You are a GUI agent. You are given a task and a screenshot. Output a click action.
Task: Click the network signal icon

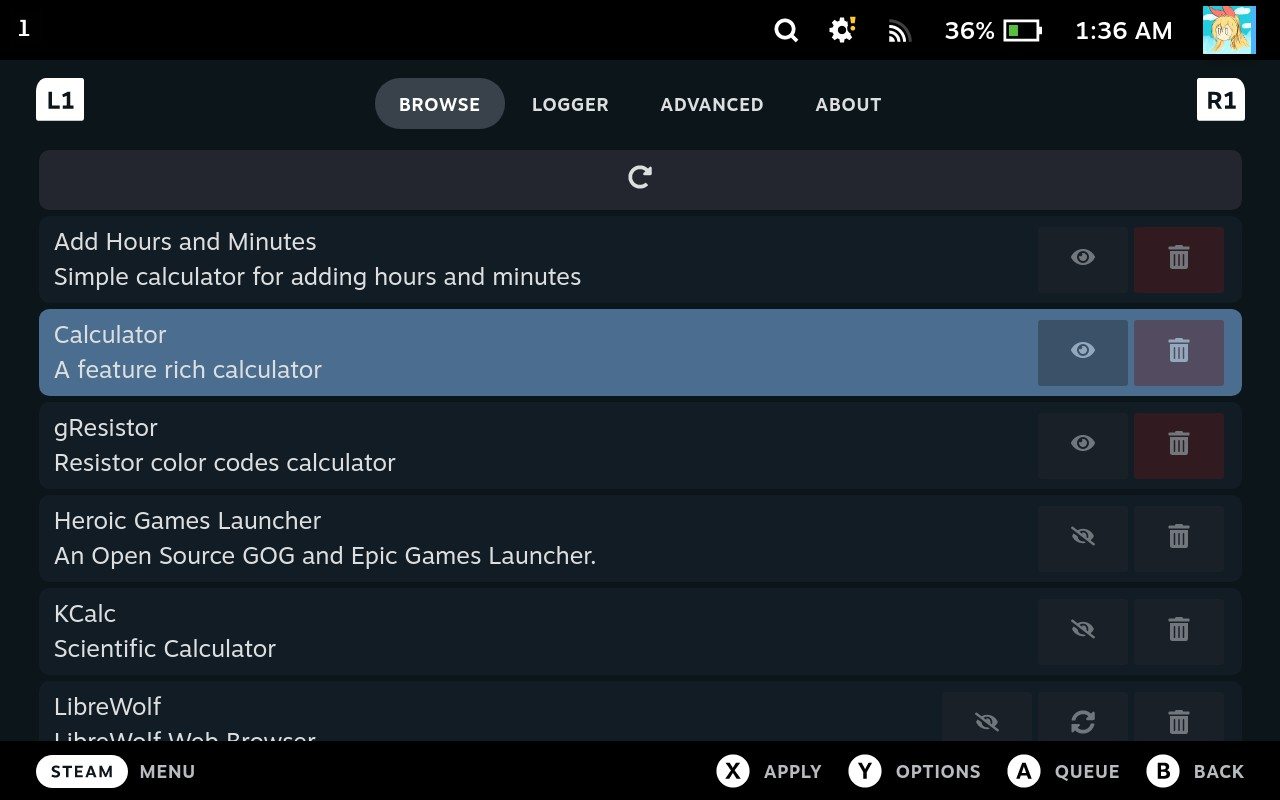point(899,32)
